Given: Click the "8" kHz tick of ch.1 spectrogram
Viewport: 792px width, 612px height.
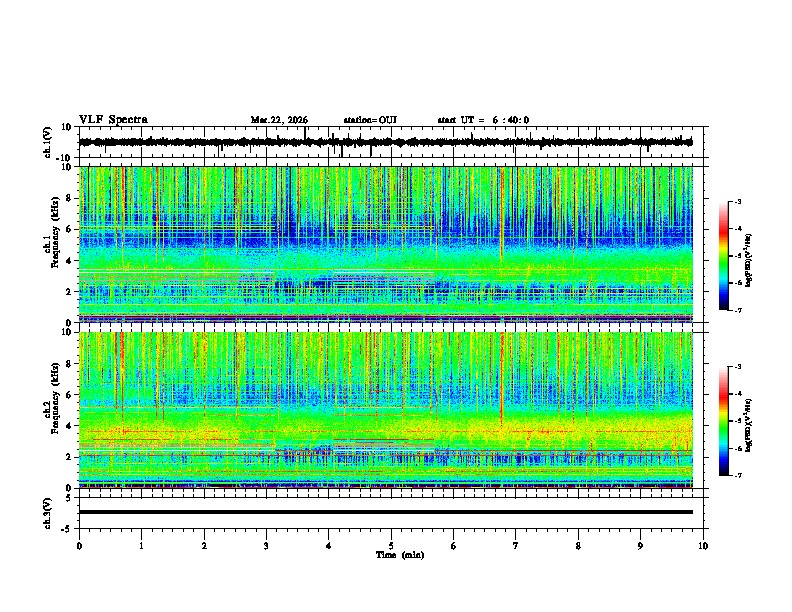Looking at the screenshot, I should [71, 198].
